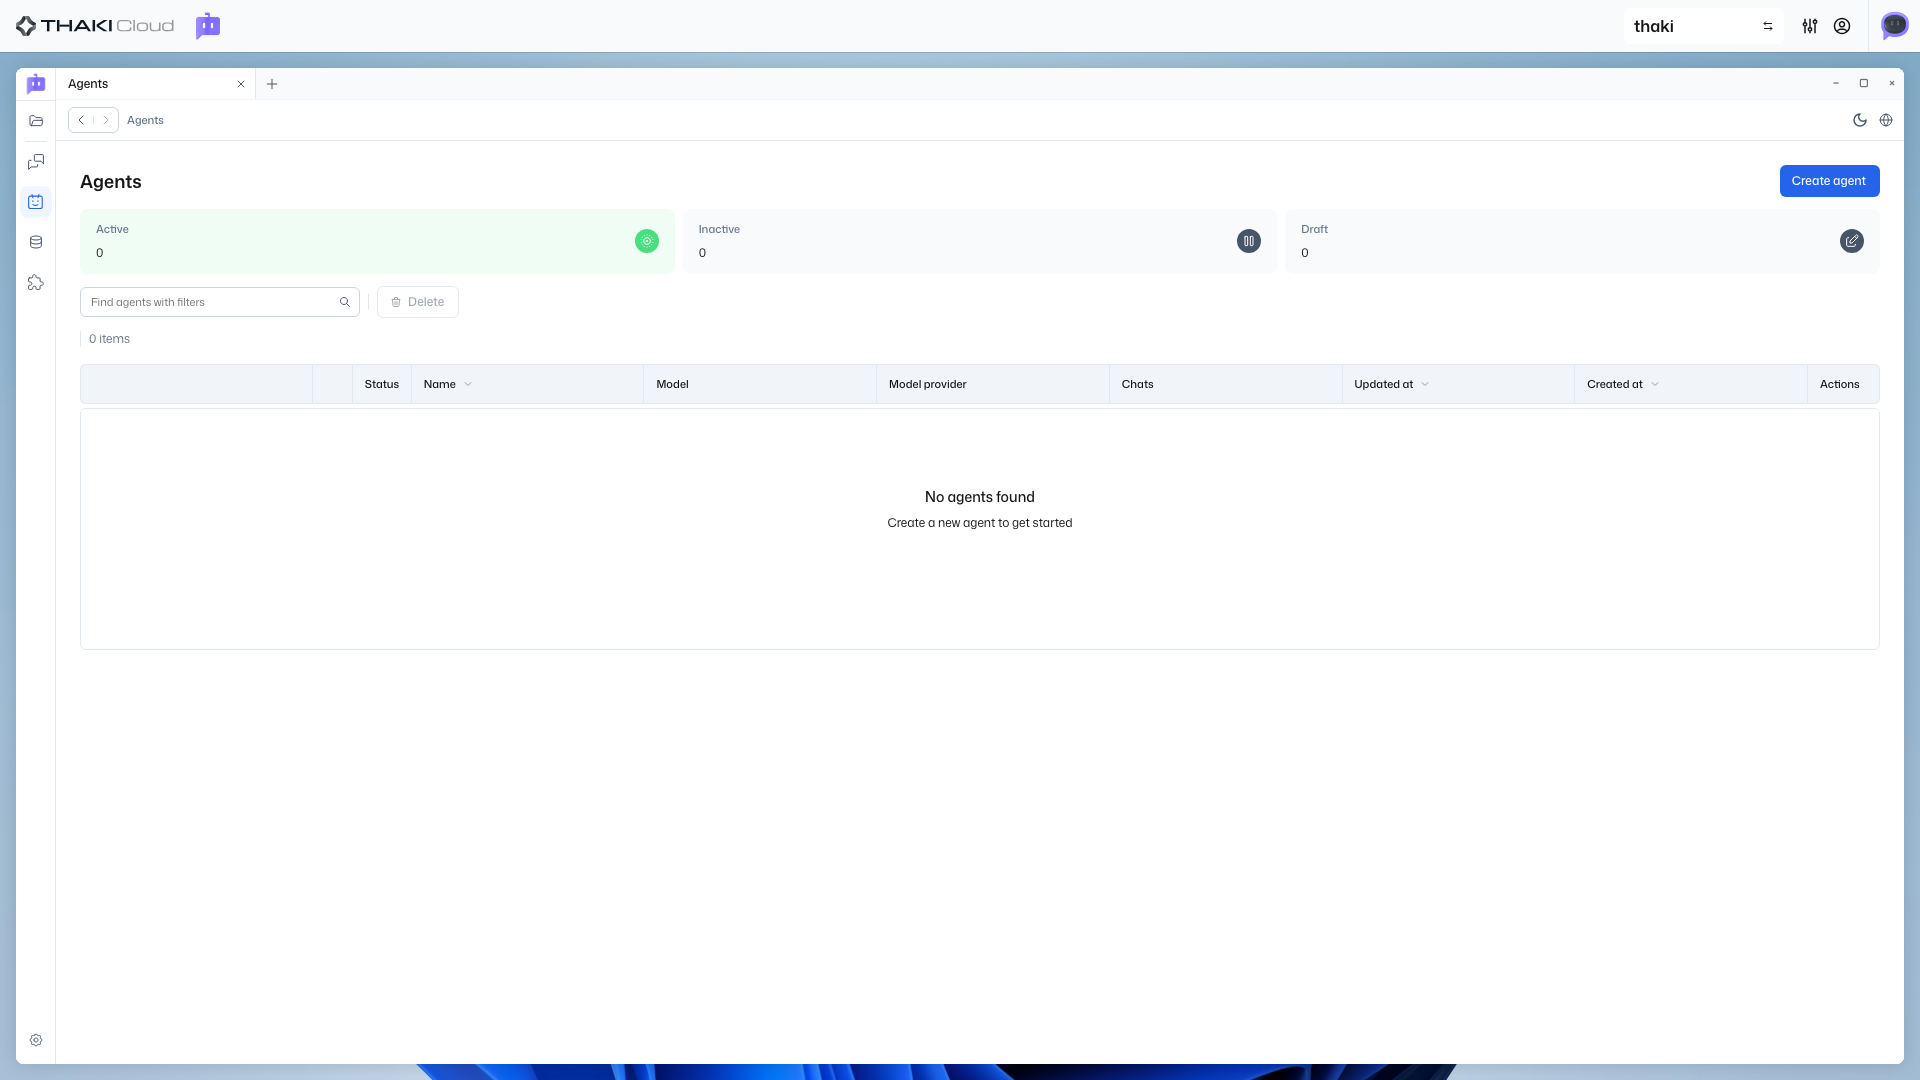This screenshot has width=1920, height=1080.
Task: Select the agents icon in sidebar
Action: pos(36,202)
